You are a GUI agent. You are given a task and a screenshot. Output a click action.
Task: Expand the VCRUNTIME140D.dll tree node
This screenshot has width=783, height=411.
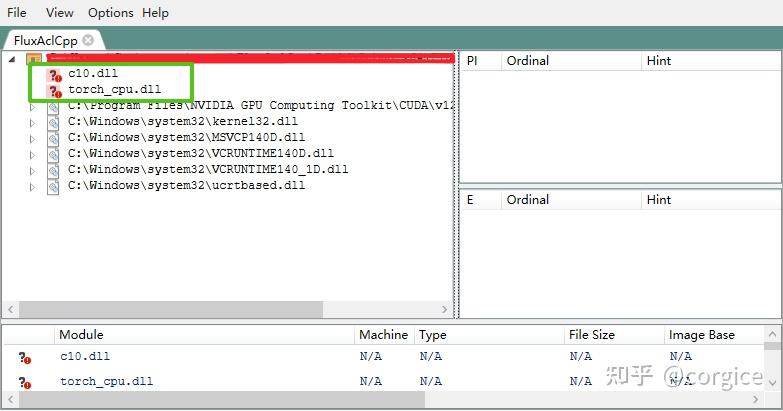click(32, 155)
